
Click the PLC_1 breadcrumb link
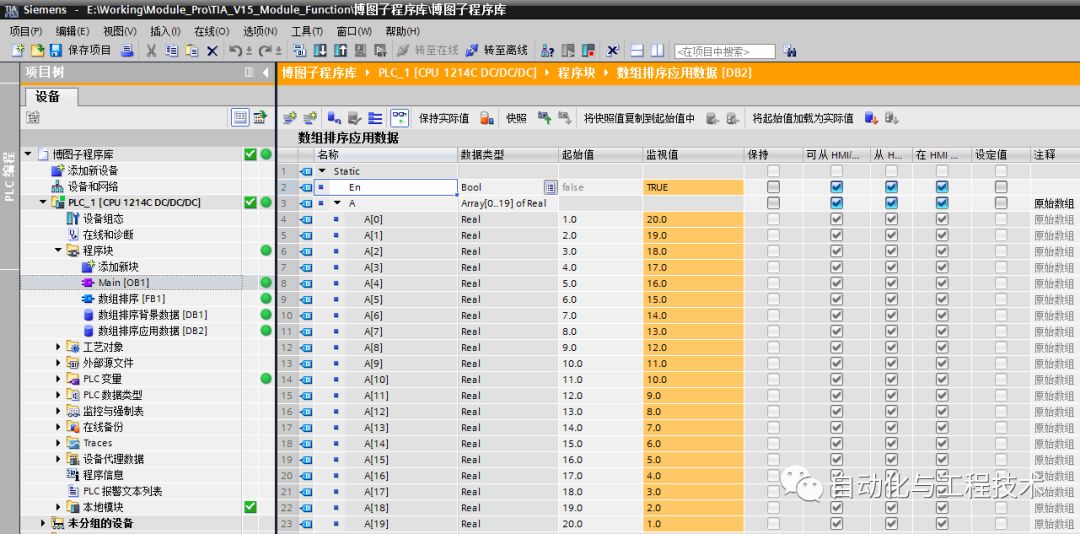coord(457,73)
